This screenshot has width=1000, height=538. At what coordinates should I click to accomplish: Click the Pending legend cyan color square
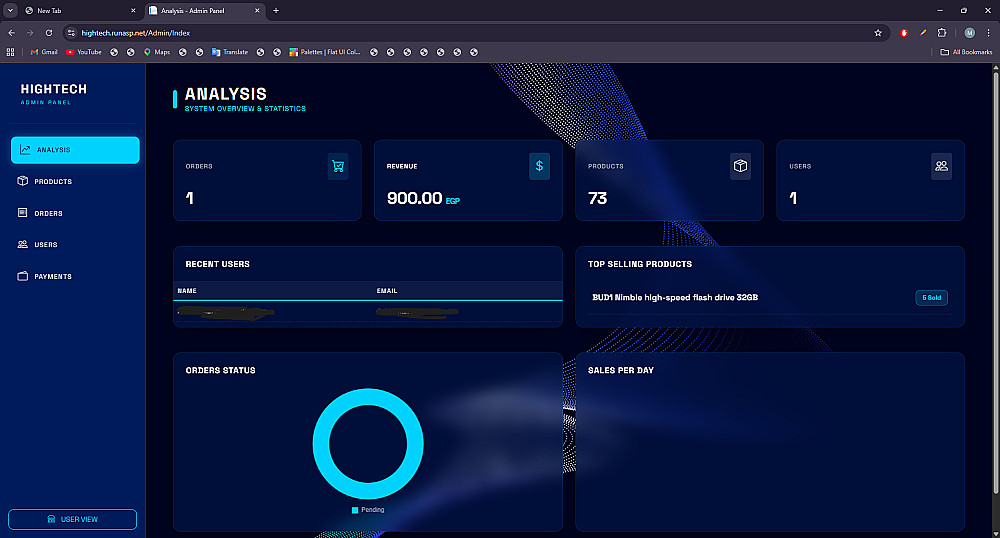point(355,510)
